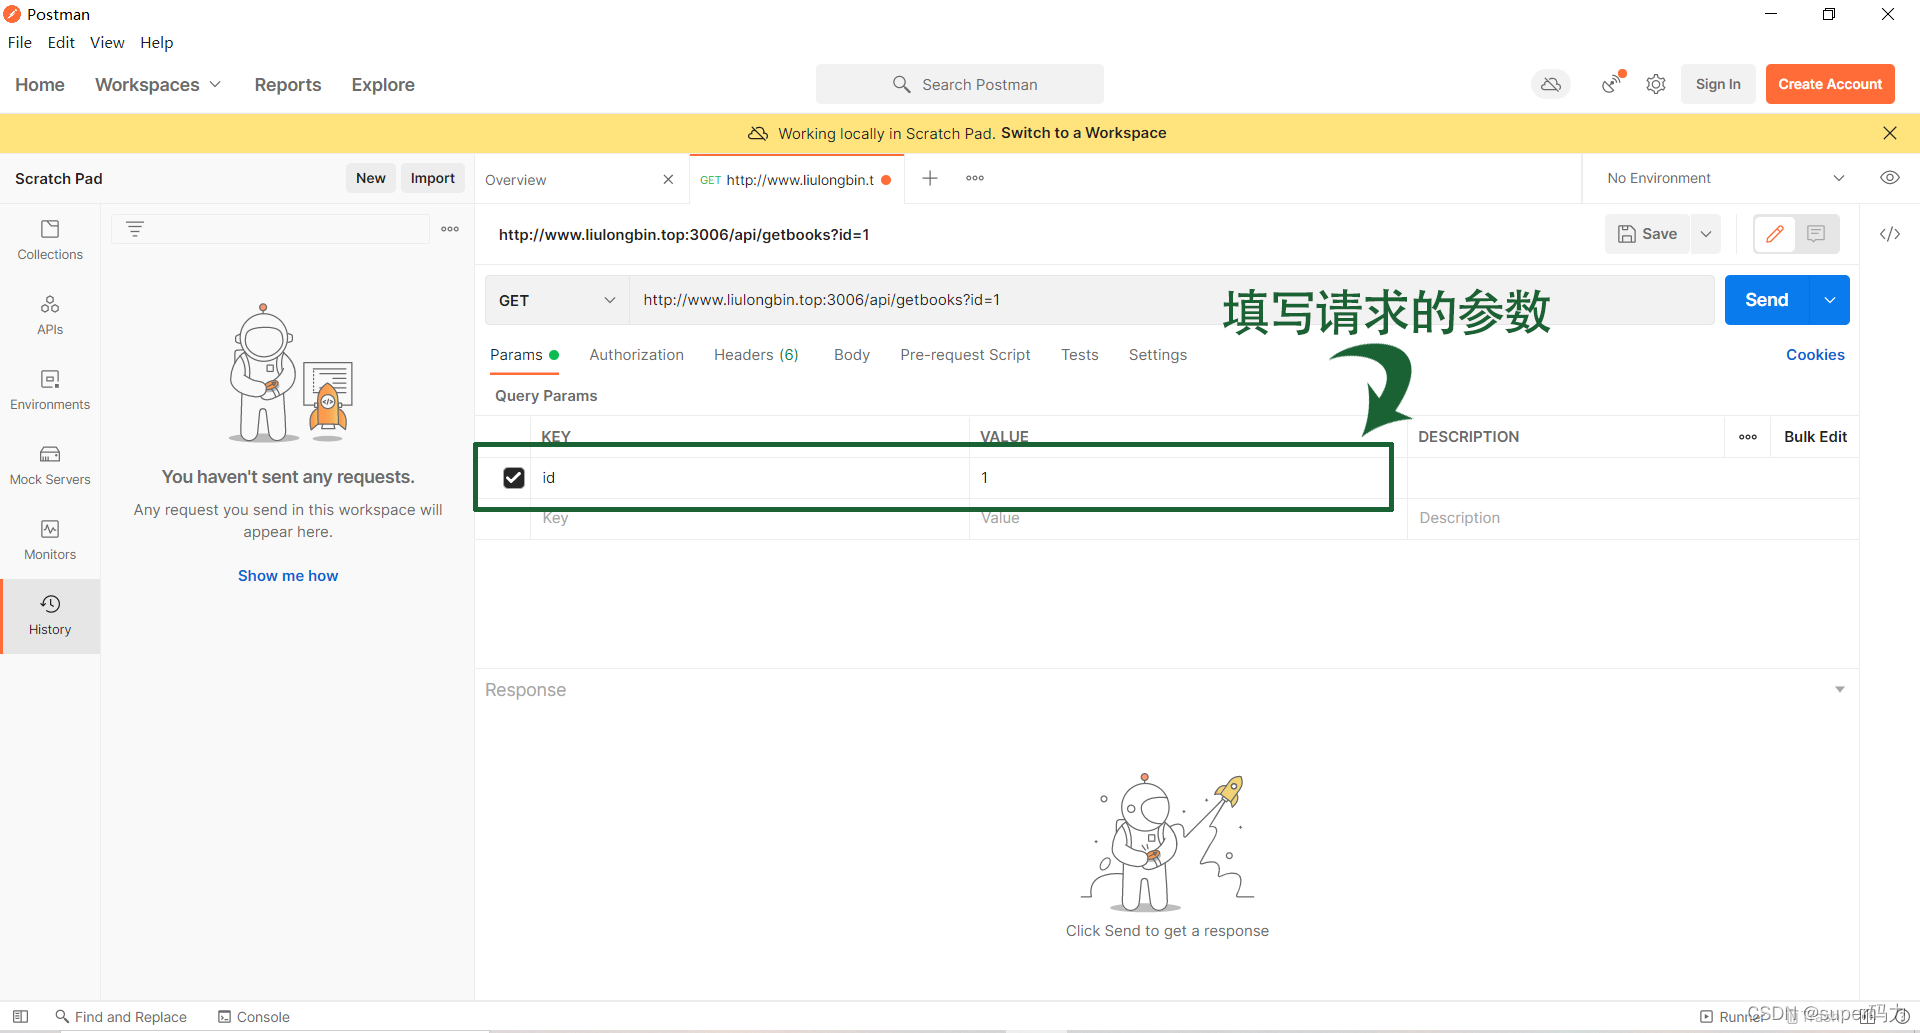This screenshot has height=1033, width=1920.
Task: Open the APIs sidebar section
Action: (50, 315)
